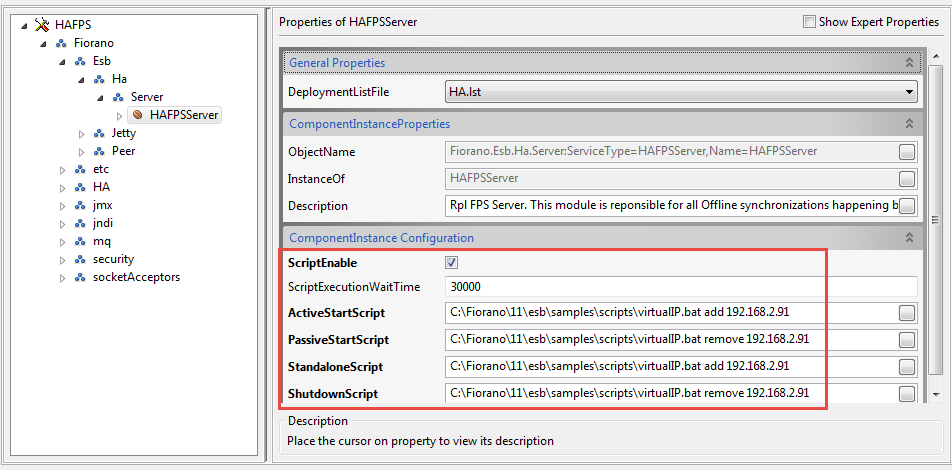
Task: Select the jndi tree item label
Action: 103,223
